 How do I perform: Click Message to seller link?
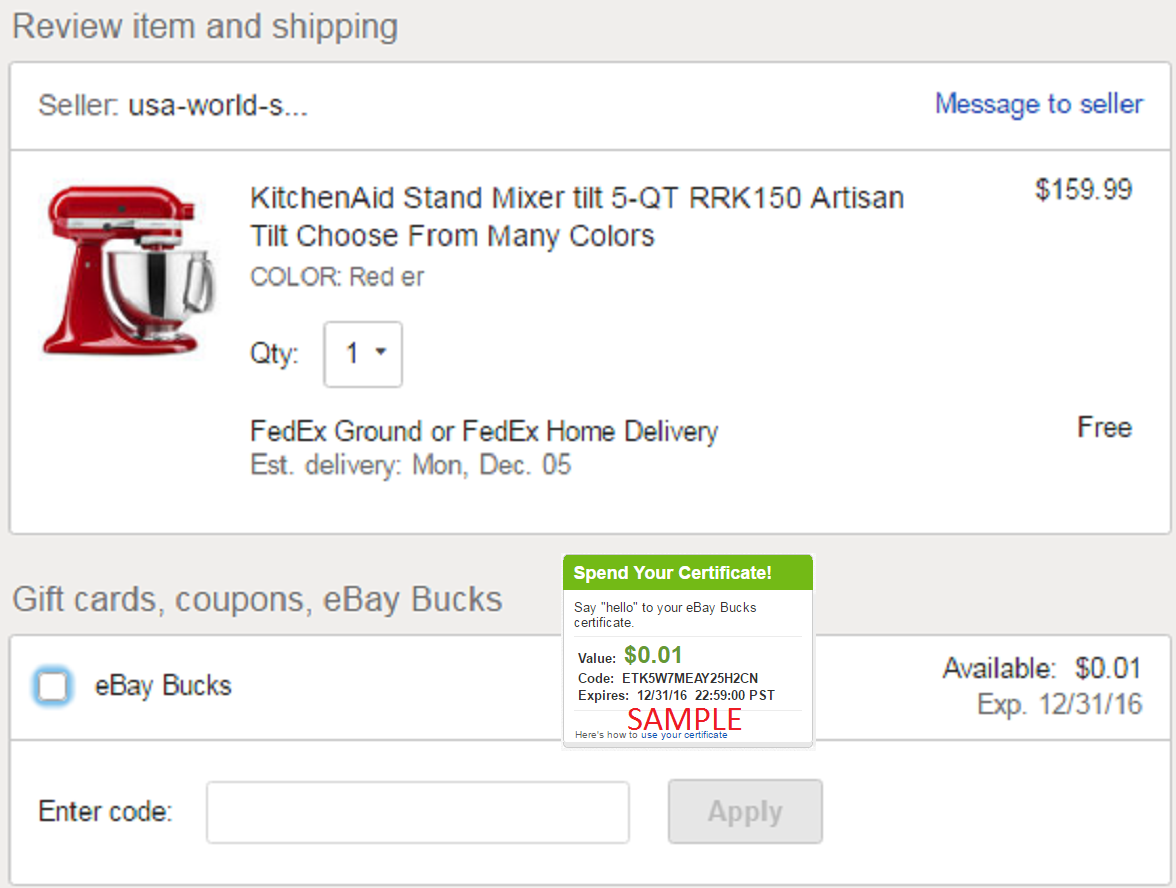click(1039, 104)
